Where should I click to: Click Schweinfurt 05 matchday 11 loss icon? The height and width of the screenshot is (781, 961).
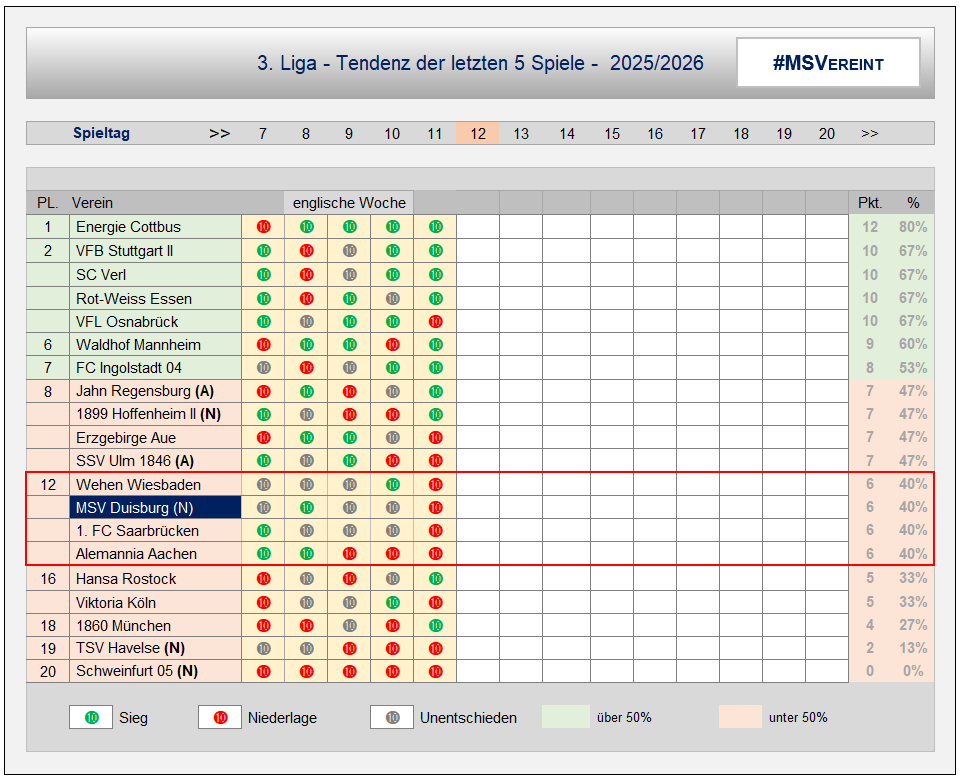(435, 672)
